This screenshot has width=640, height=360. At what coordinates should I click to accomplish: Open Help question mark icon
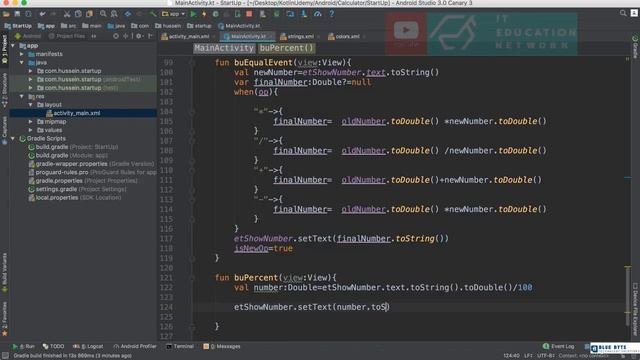click(331, 14)
